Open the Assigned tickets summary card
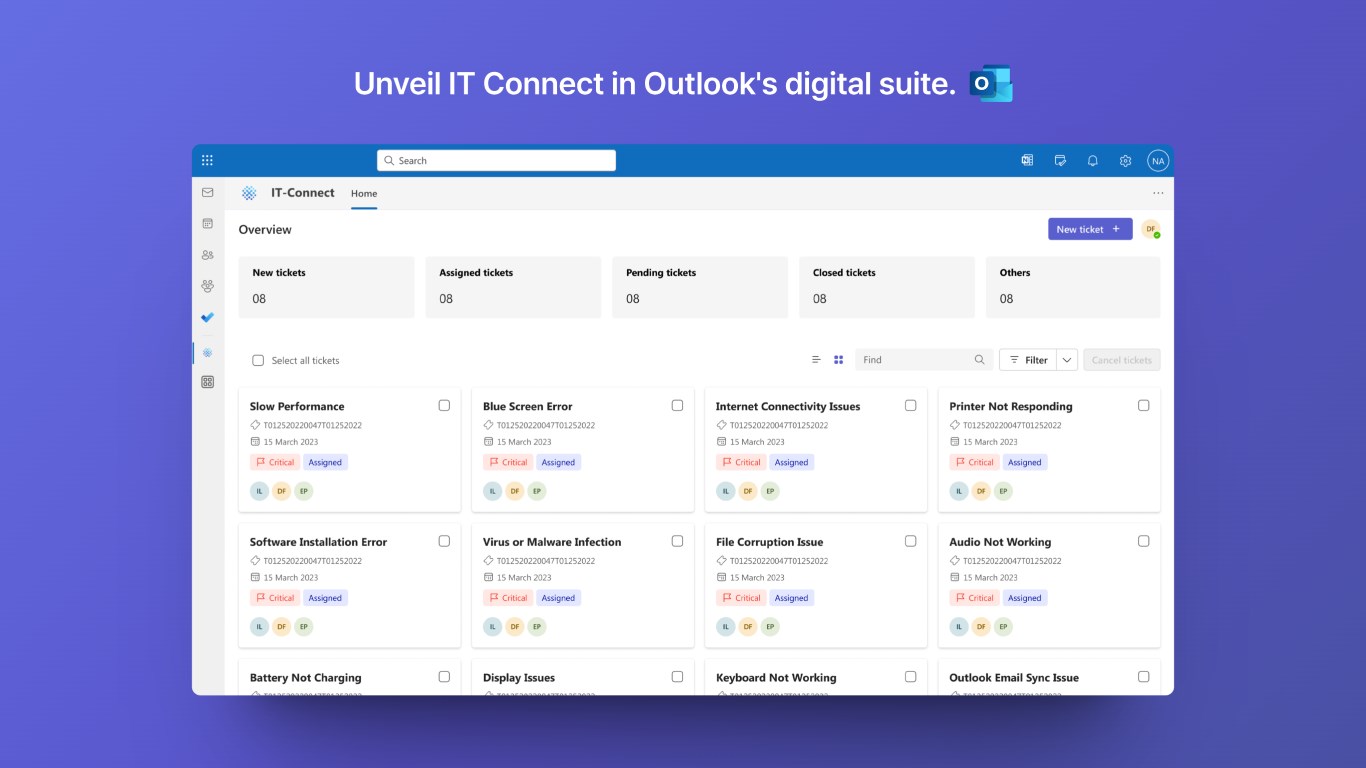The image size is (1366, 768). [x=513, y=287]
